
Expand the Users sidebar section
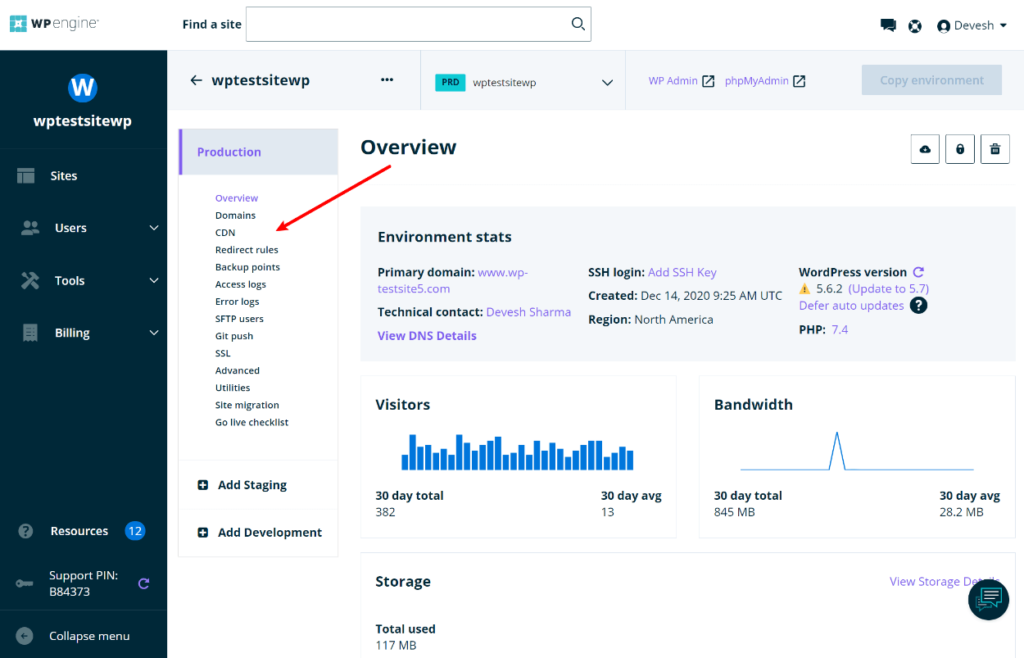tap(70, 227)
